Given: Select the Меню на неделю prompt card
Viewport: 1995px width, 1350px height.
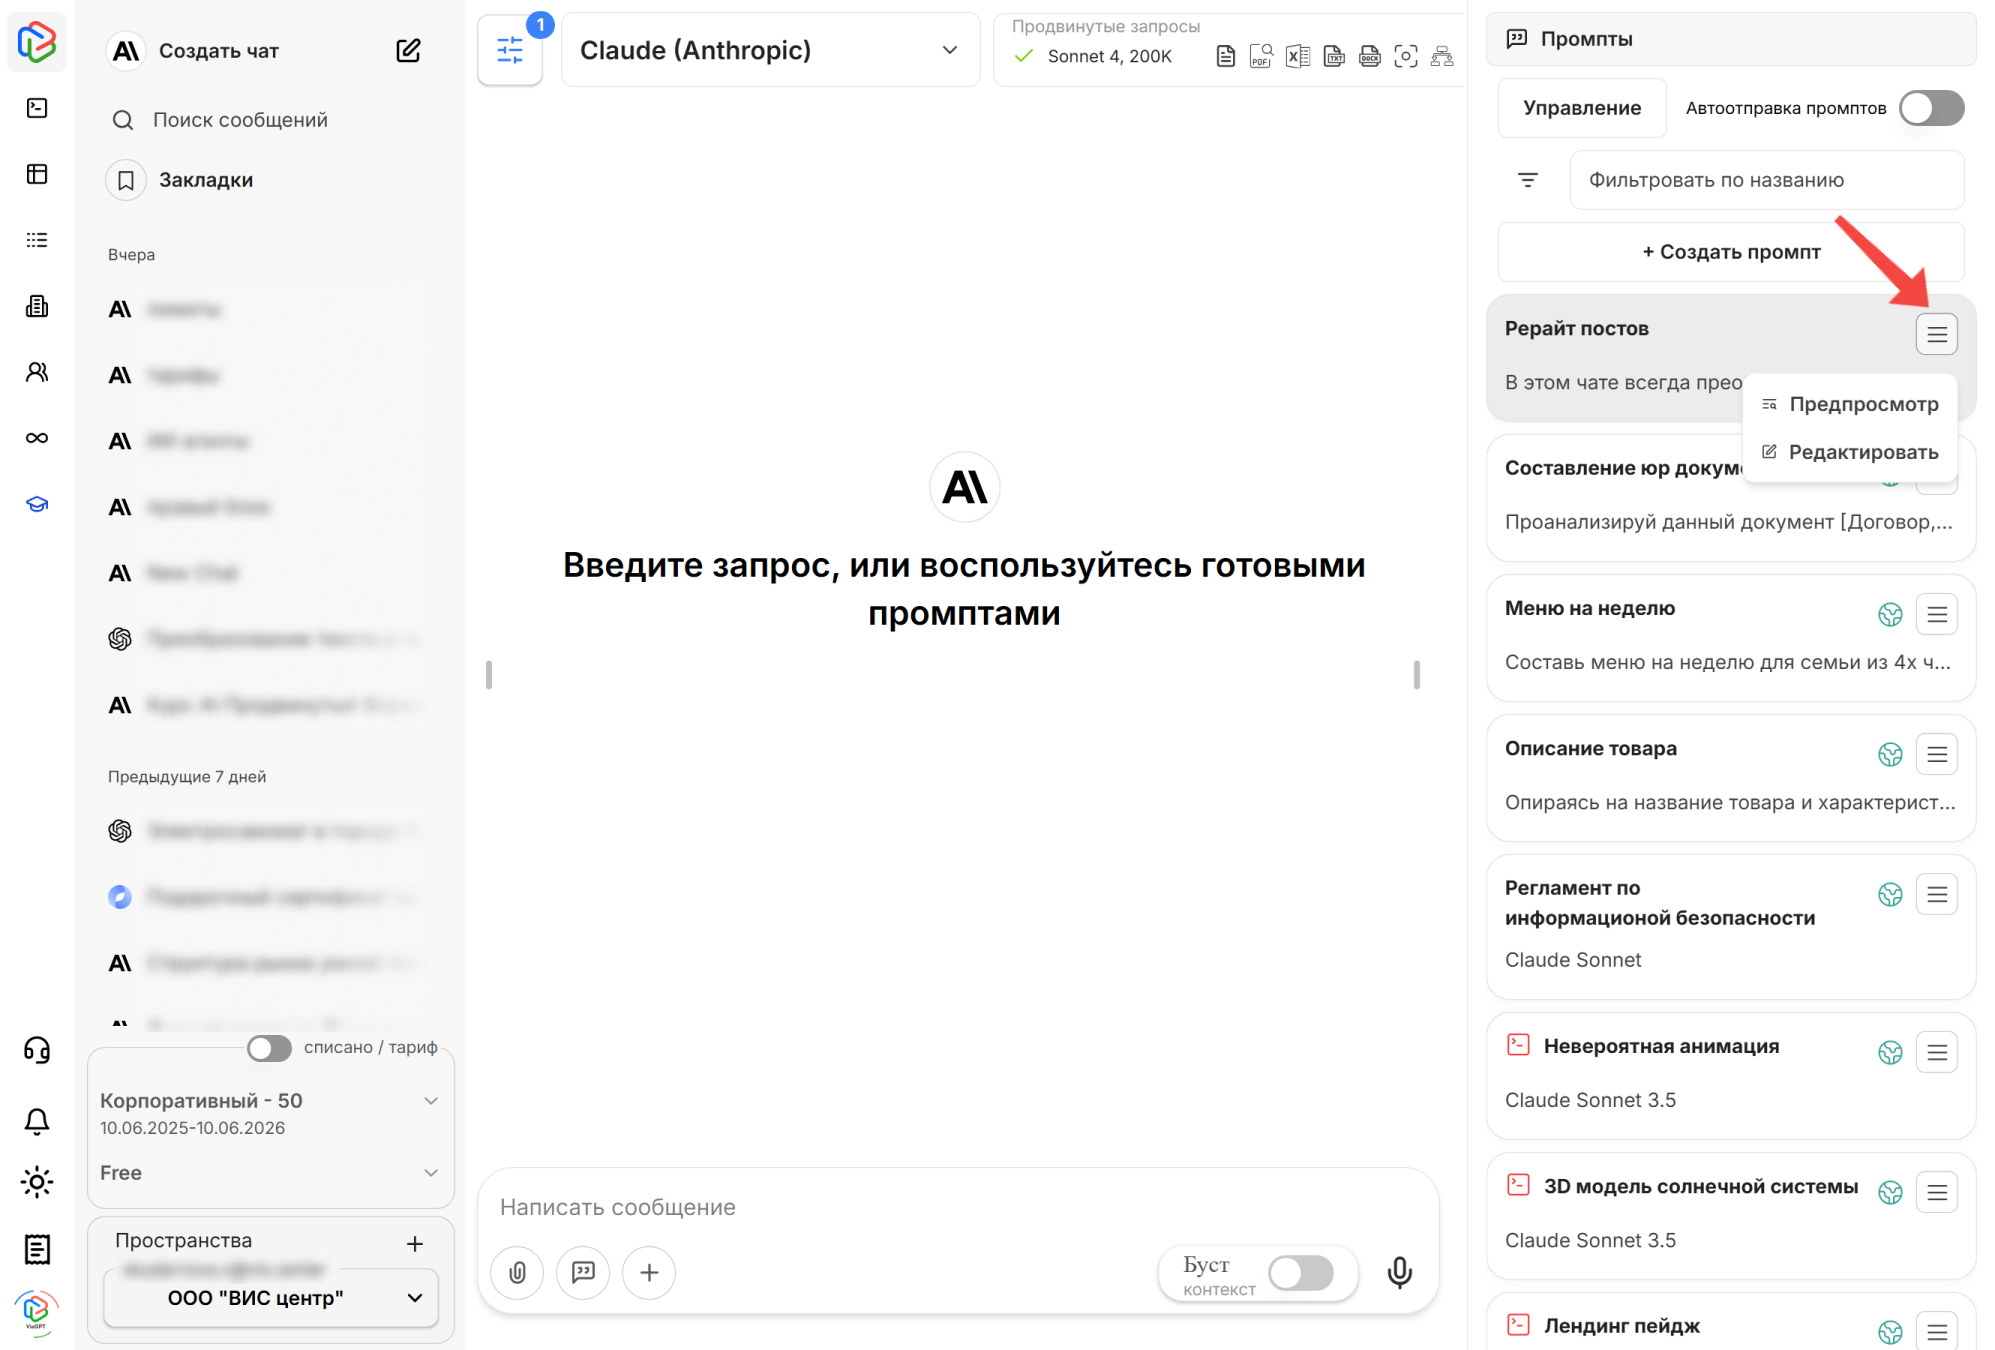Looking at the screenshot, I should (1731, 637).
